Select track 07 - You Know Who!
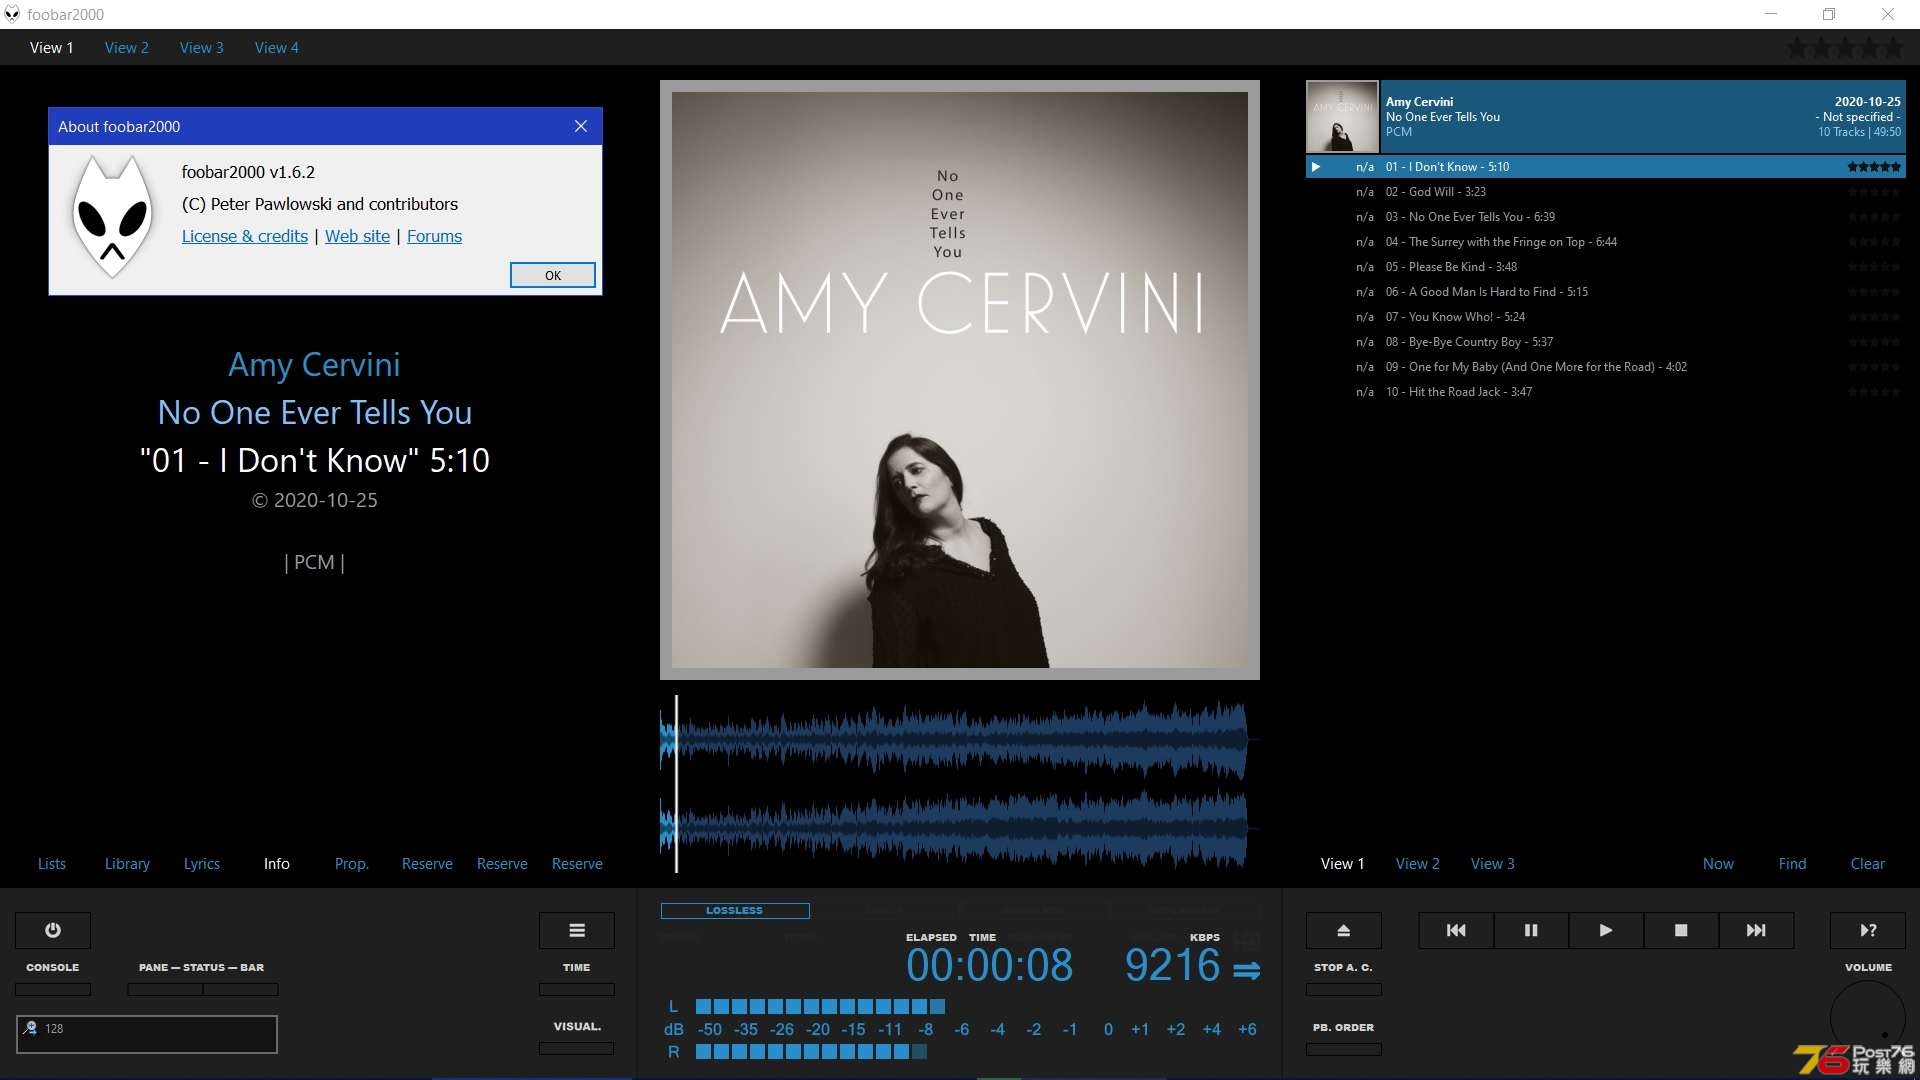This screenshot has width=1920, height=1080. pyautogui.click(x=1606, y=317)
